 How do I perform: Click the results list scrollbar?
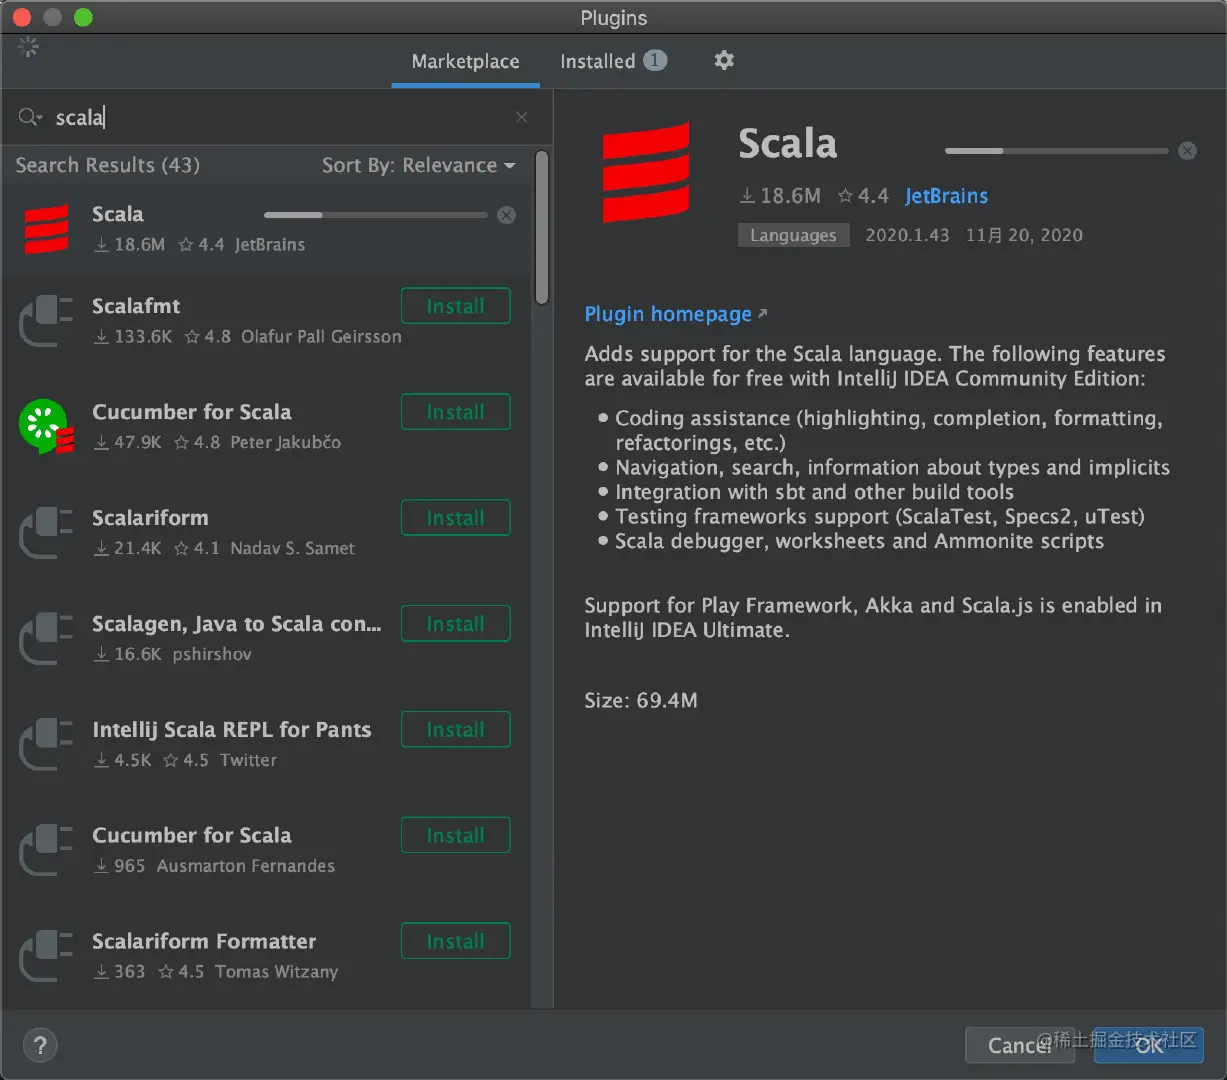coord(541,228)
